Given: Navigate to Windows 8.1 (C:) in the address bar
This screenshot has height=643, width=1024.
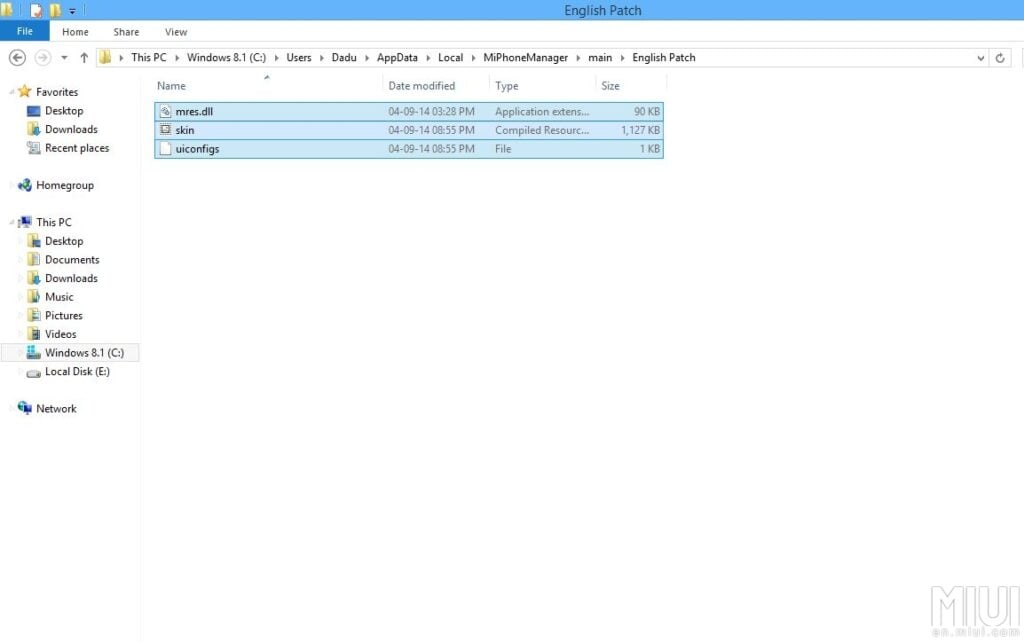Looking at the screenshot, I should pos(227,57).
